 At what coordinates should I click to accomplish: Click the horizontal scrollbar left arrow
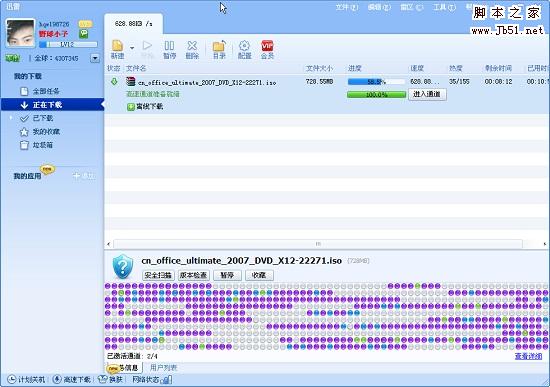[x=109, y=244]
